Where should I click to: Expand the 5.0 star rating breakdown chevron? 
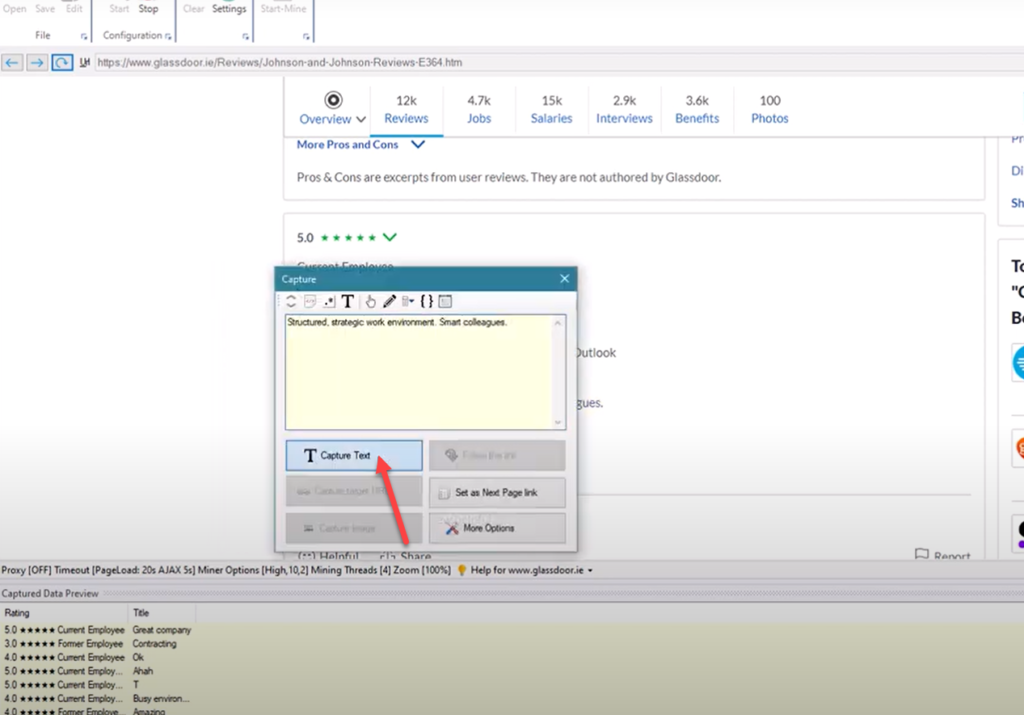pyautogui.click(x=389, y=238)
